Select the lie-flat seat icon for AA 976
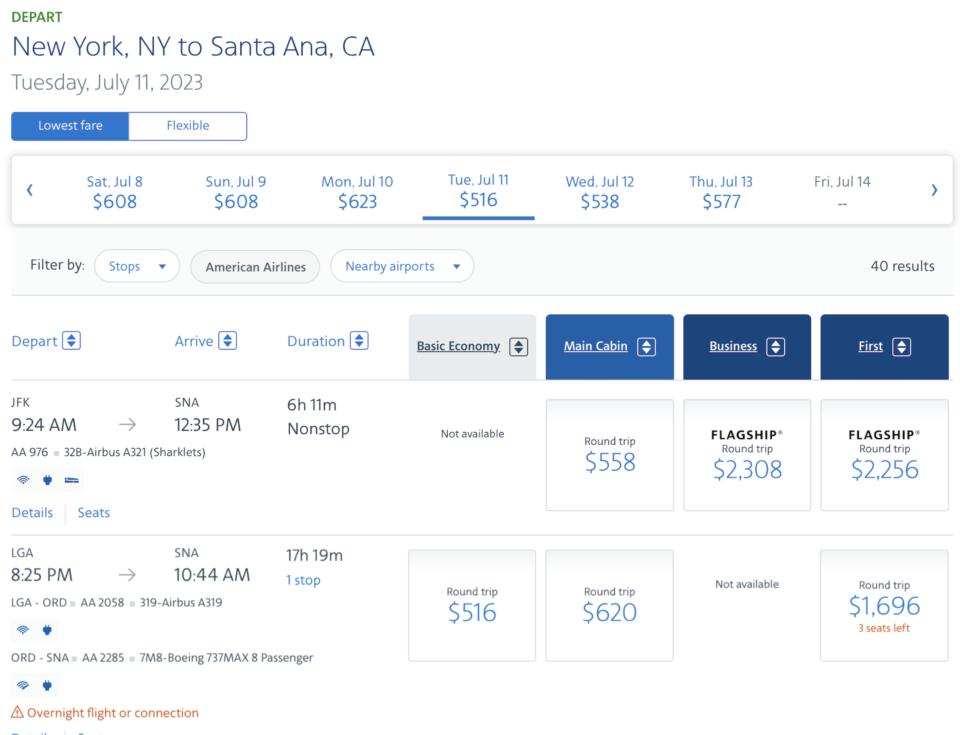The image size is (960, 735). [71, 480]
